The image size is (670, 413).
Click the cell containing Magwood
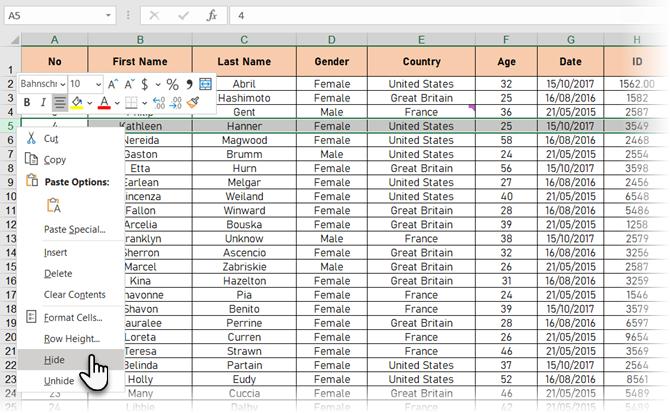[244, 140]
